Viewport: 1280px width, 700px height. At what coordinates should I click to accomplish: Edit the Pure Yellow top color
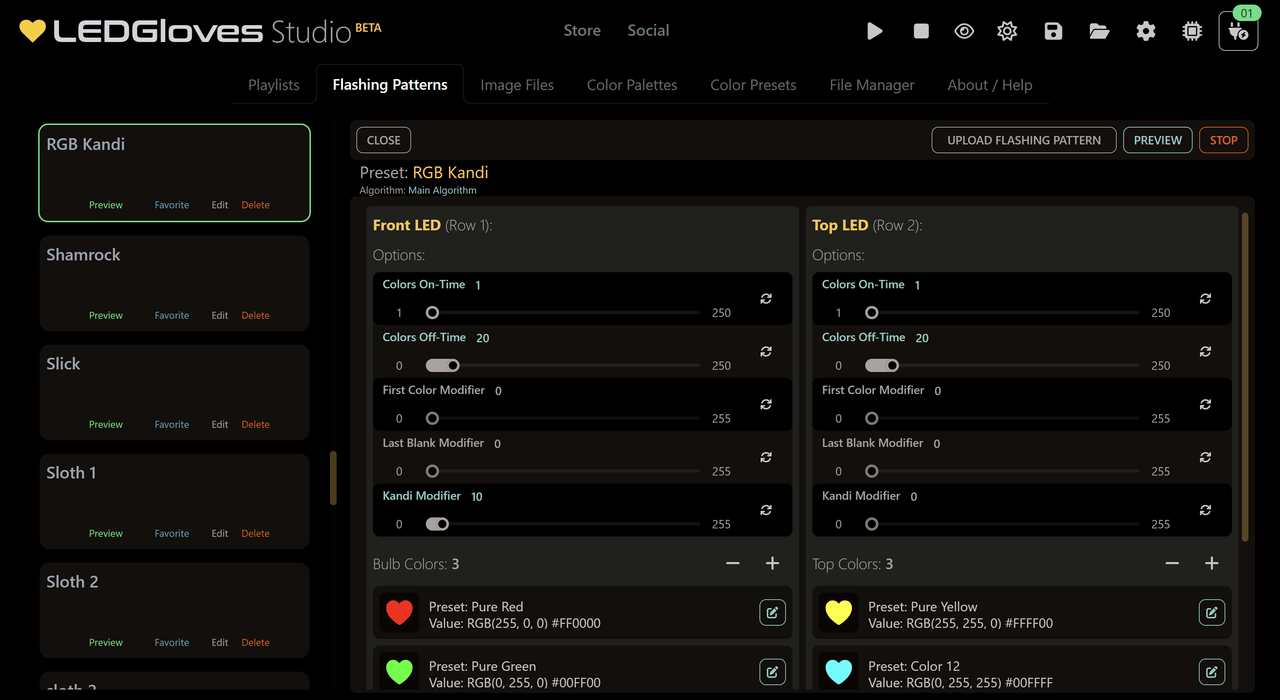click(x=1211, y=612)
